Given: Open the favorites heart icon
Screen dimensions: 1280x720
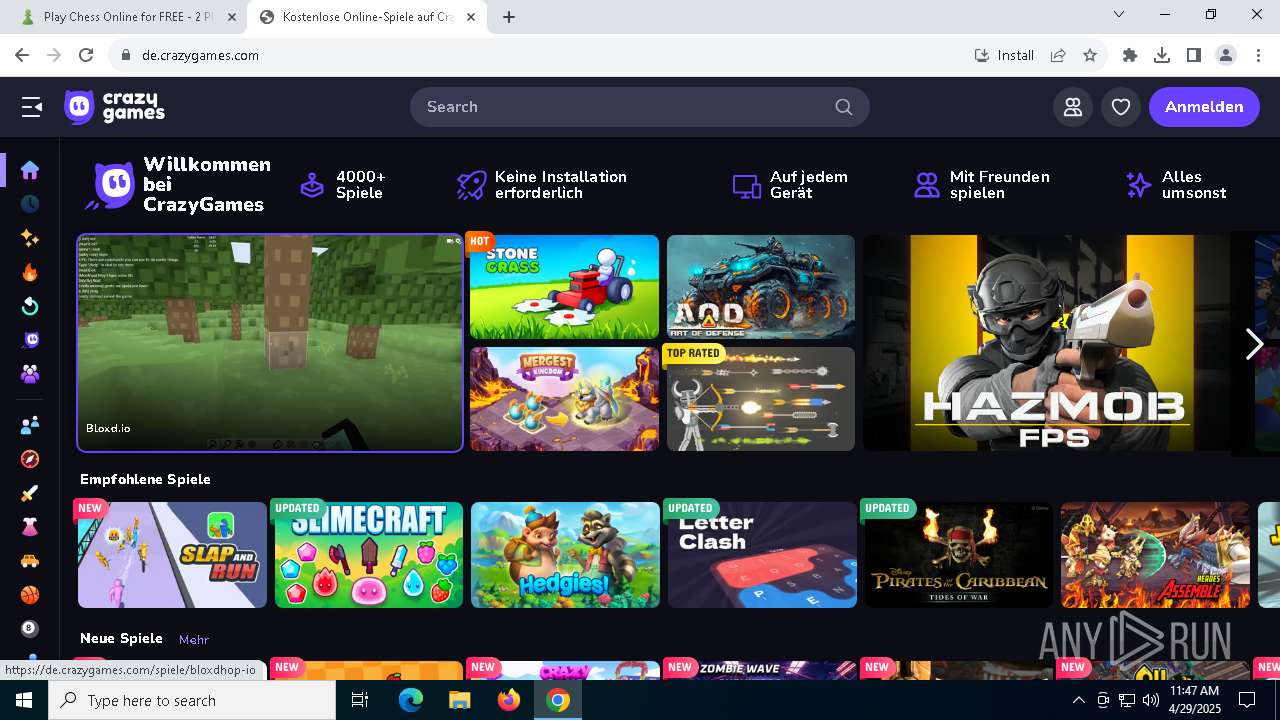Looking at the screenshot, I should (1121, 107).
